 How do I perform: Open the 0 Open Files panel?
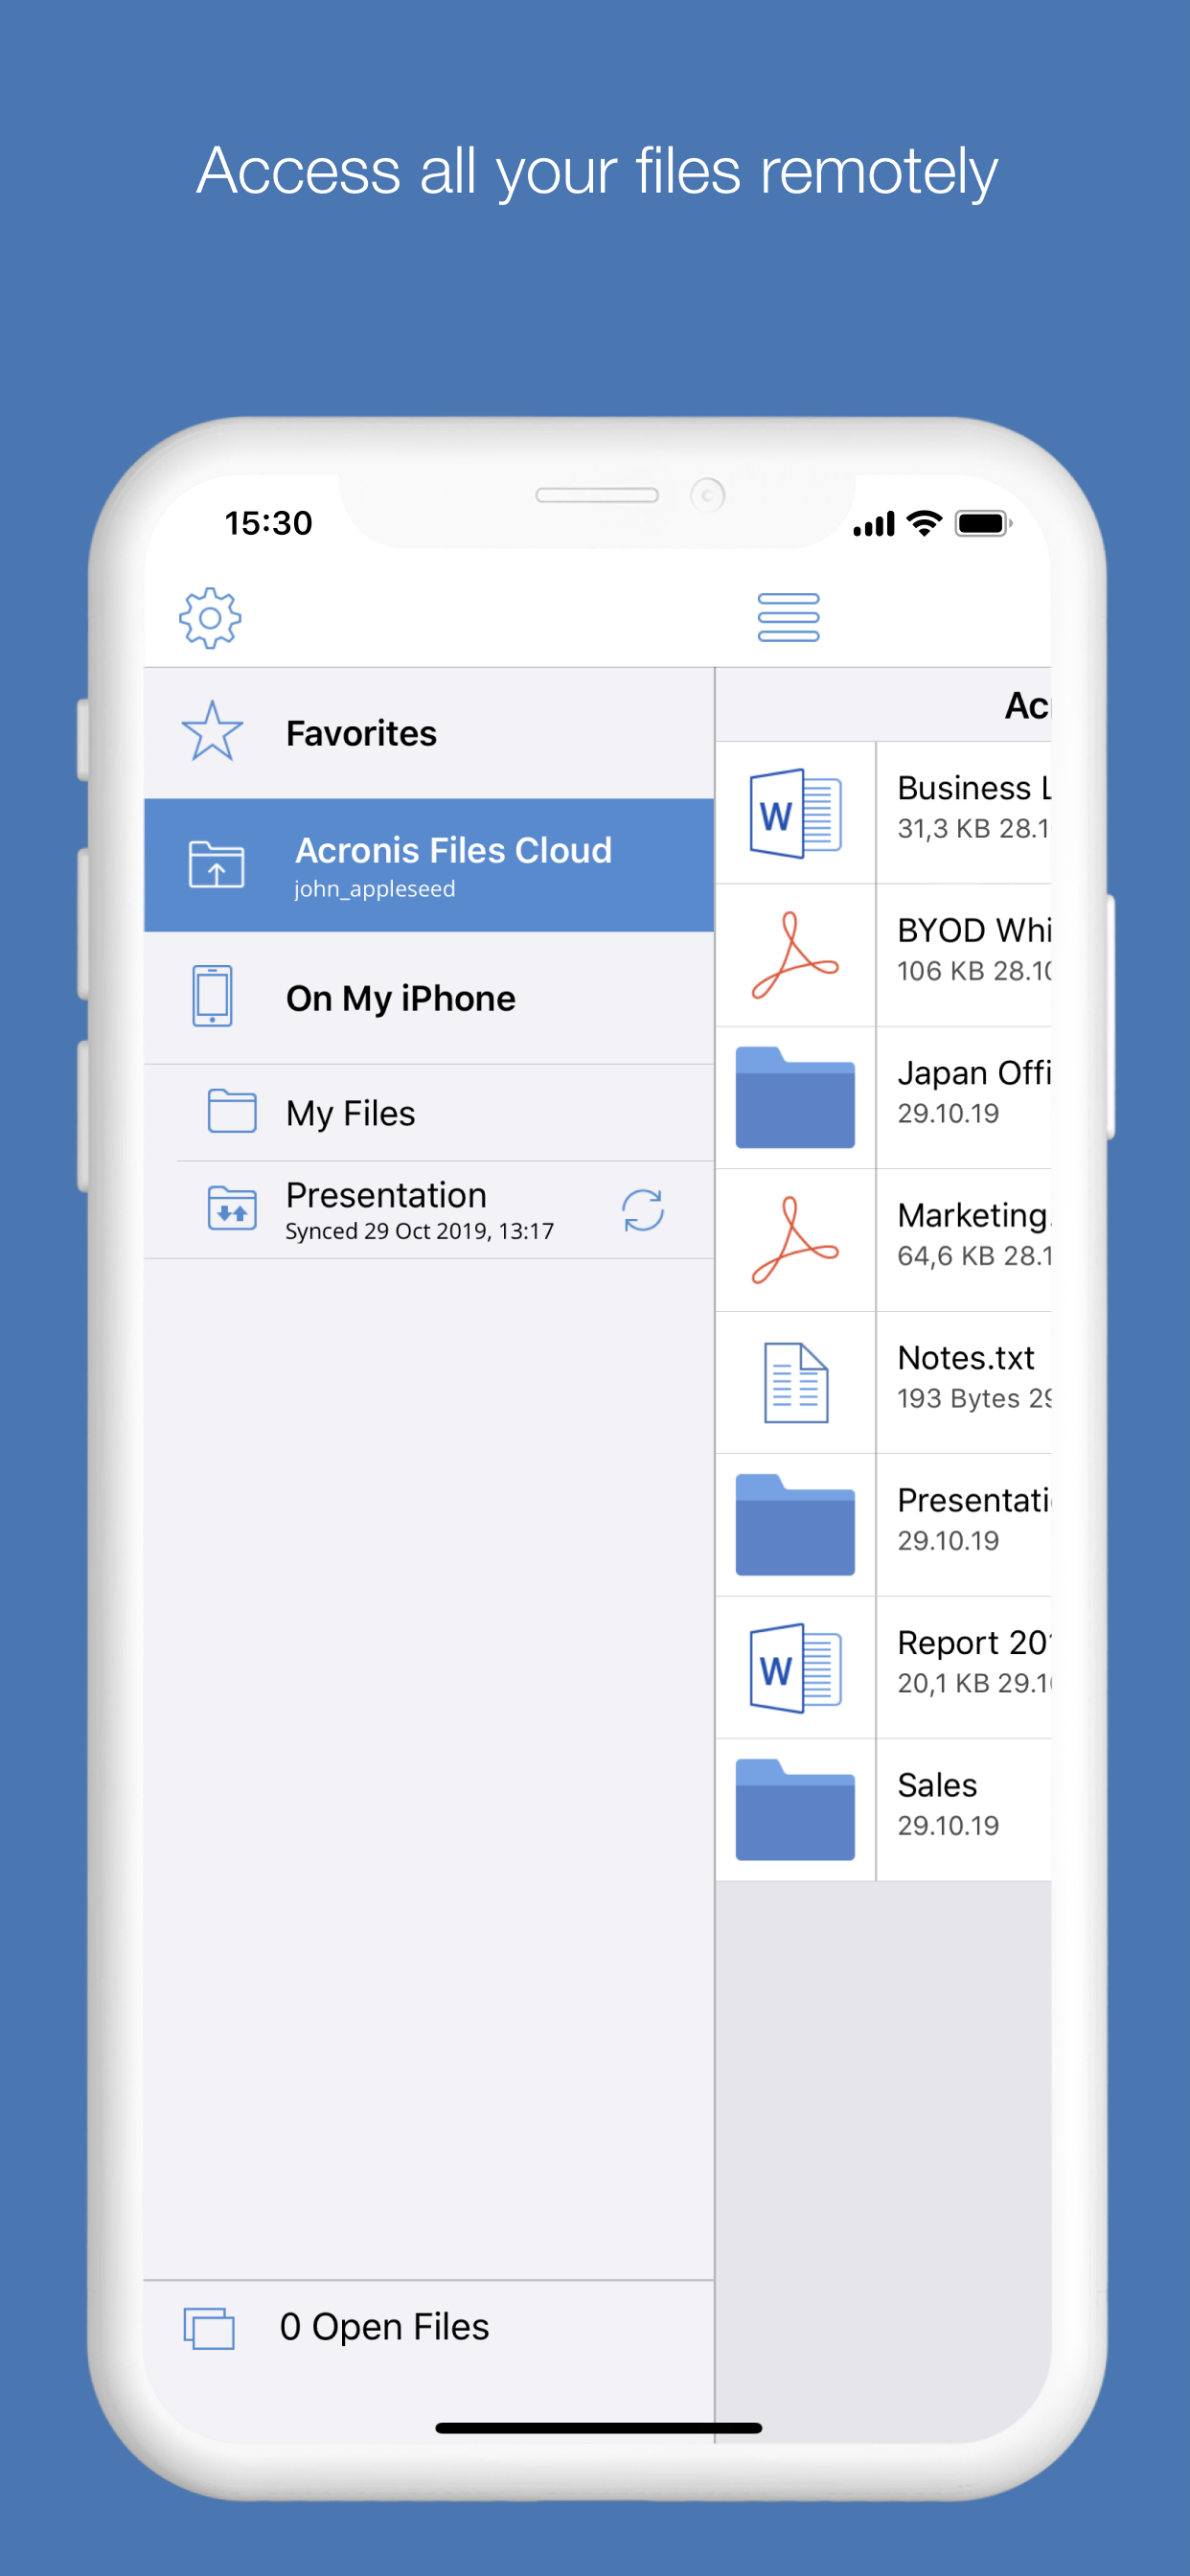pos(429,2328)
